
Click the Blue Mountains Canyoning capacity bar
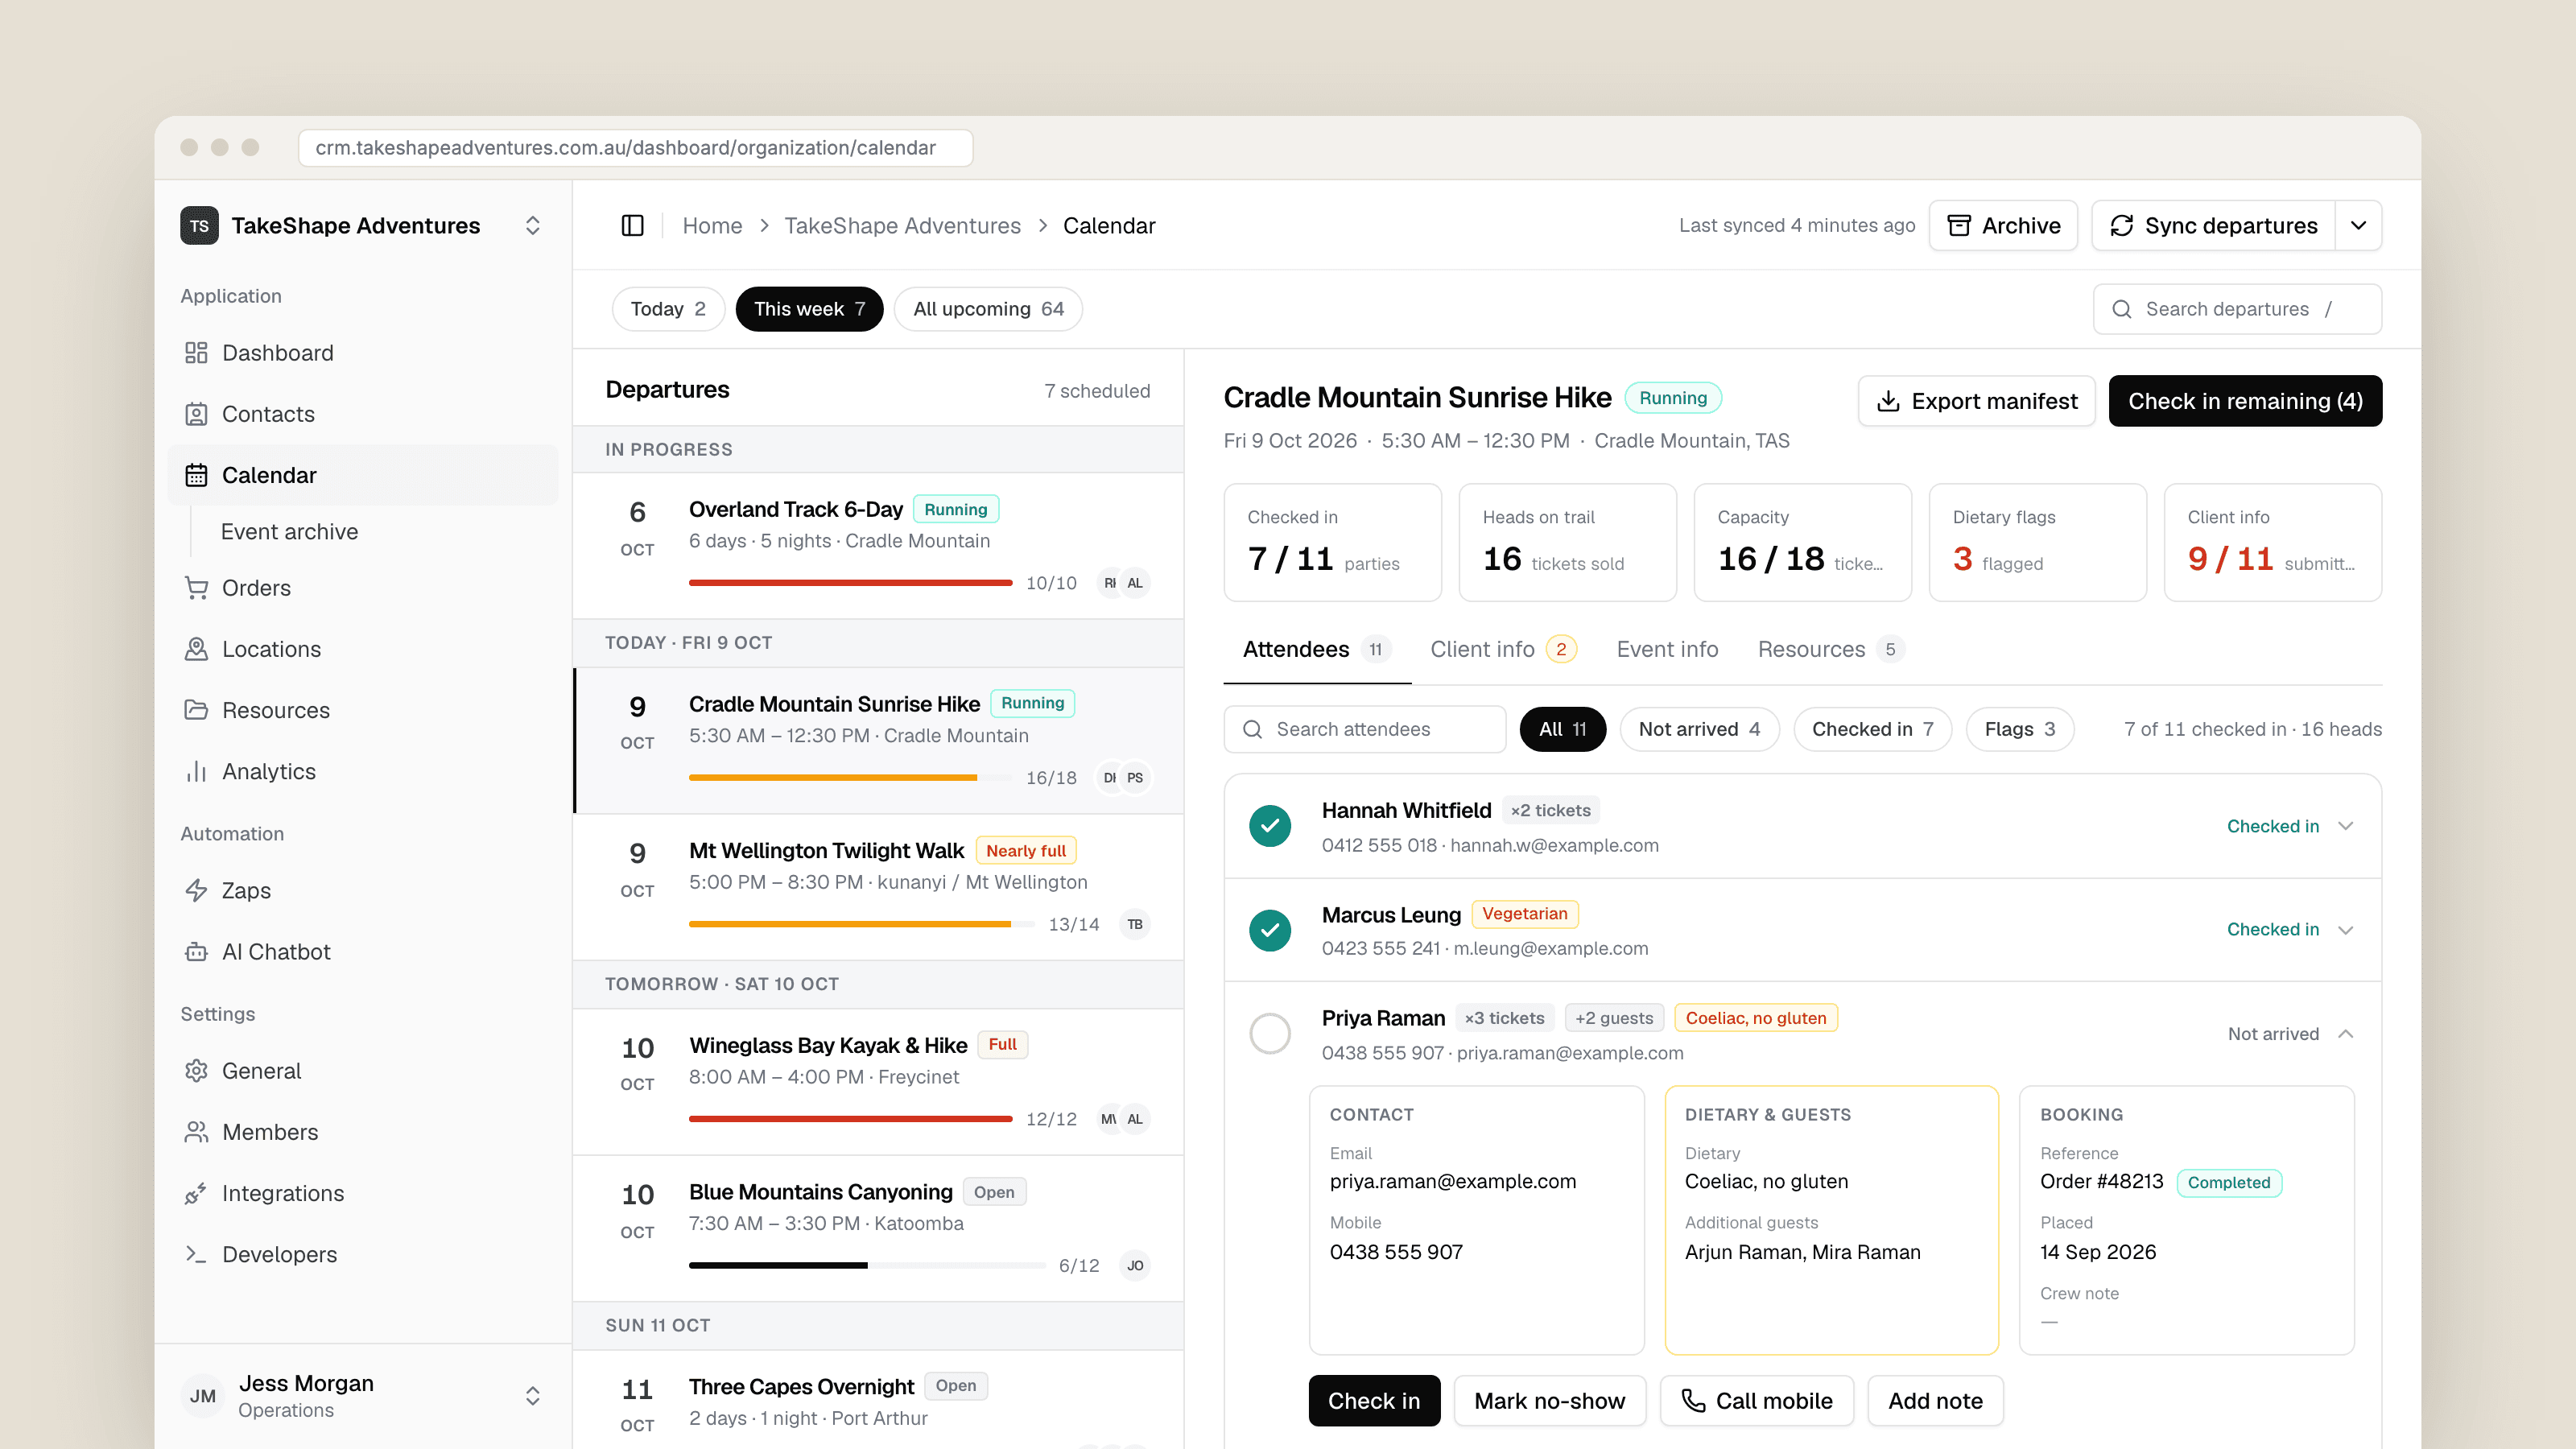tap(866, 1266)
